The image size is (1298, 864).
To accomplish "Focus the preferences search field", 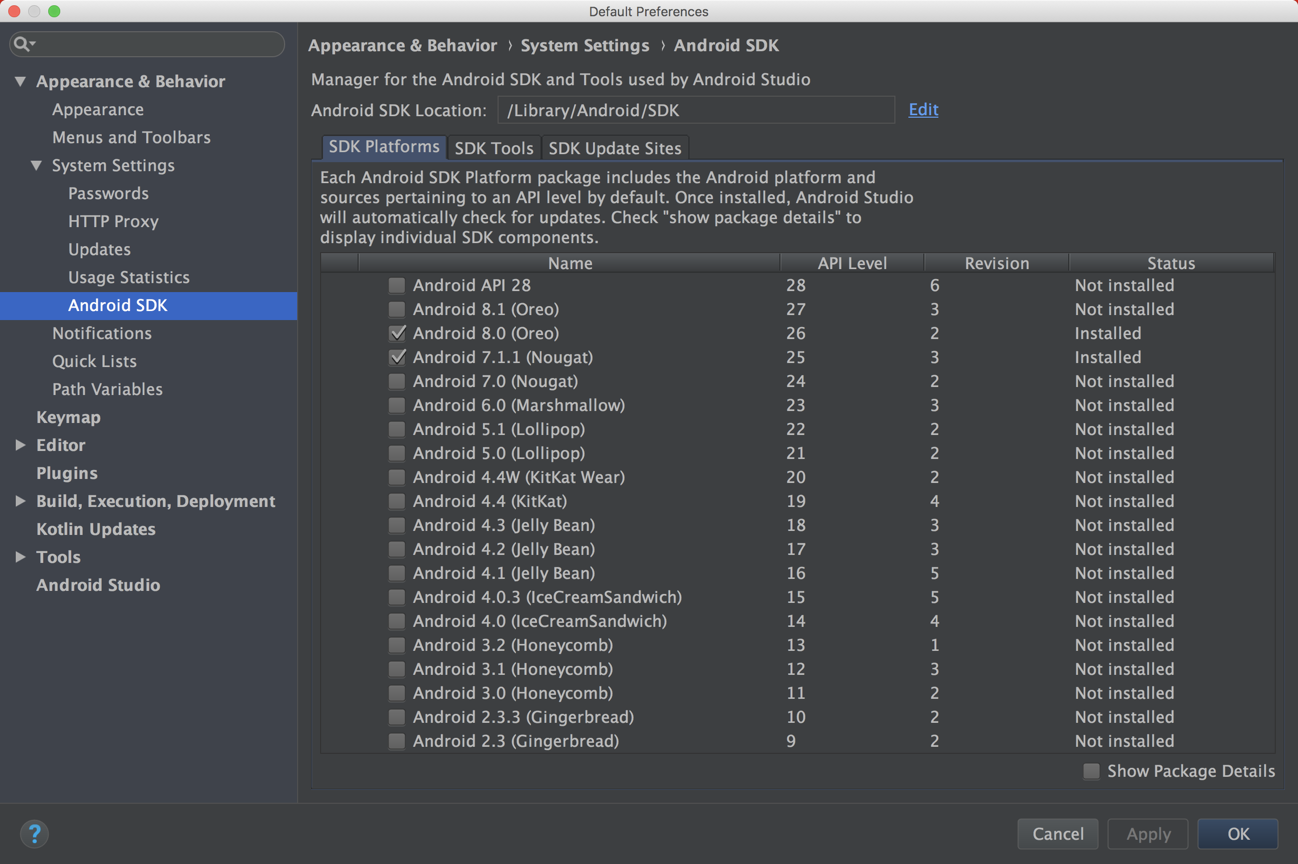I will point(147,44).
